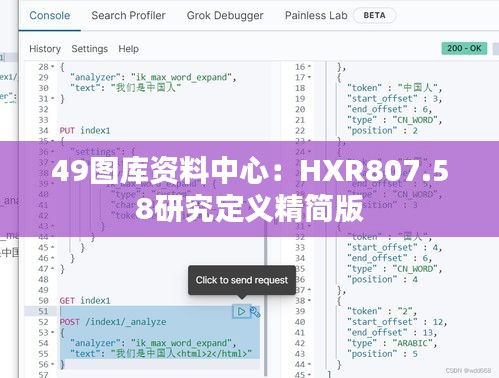Collapse fold arrow at editor line 47

click(53, 269)
